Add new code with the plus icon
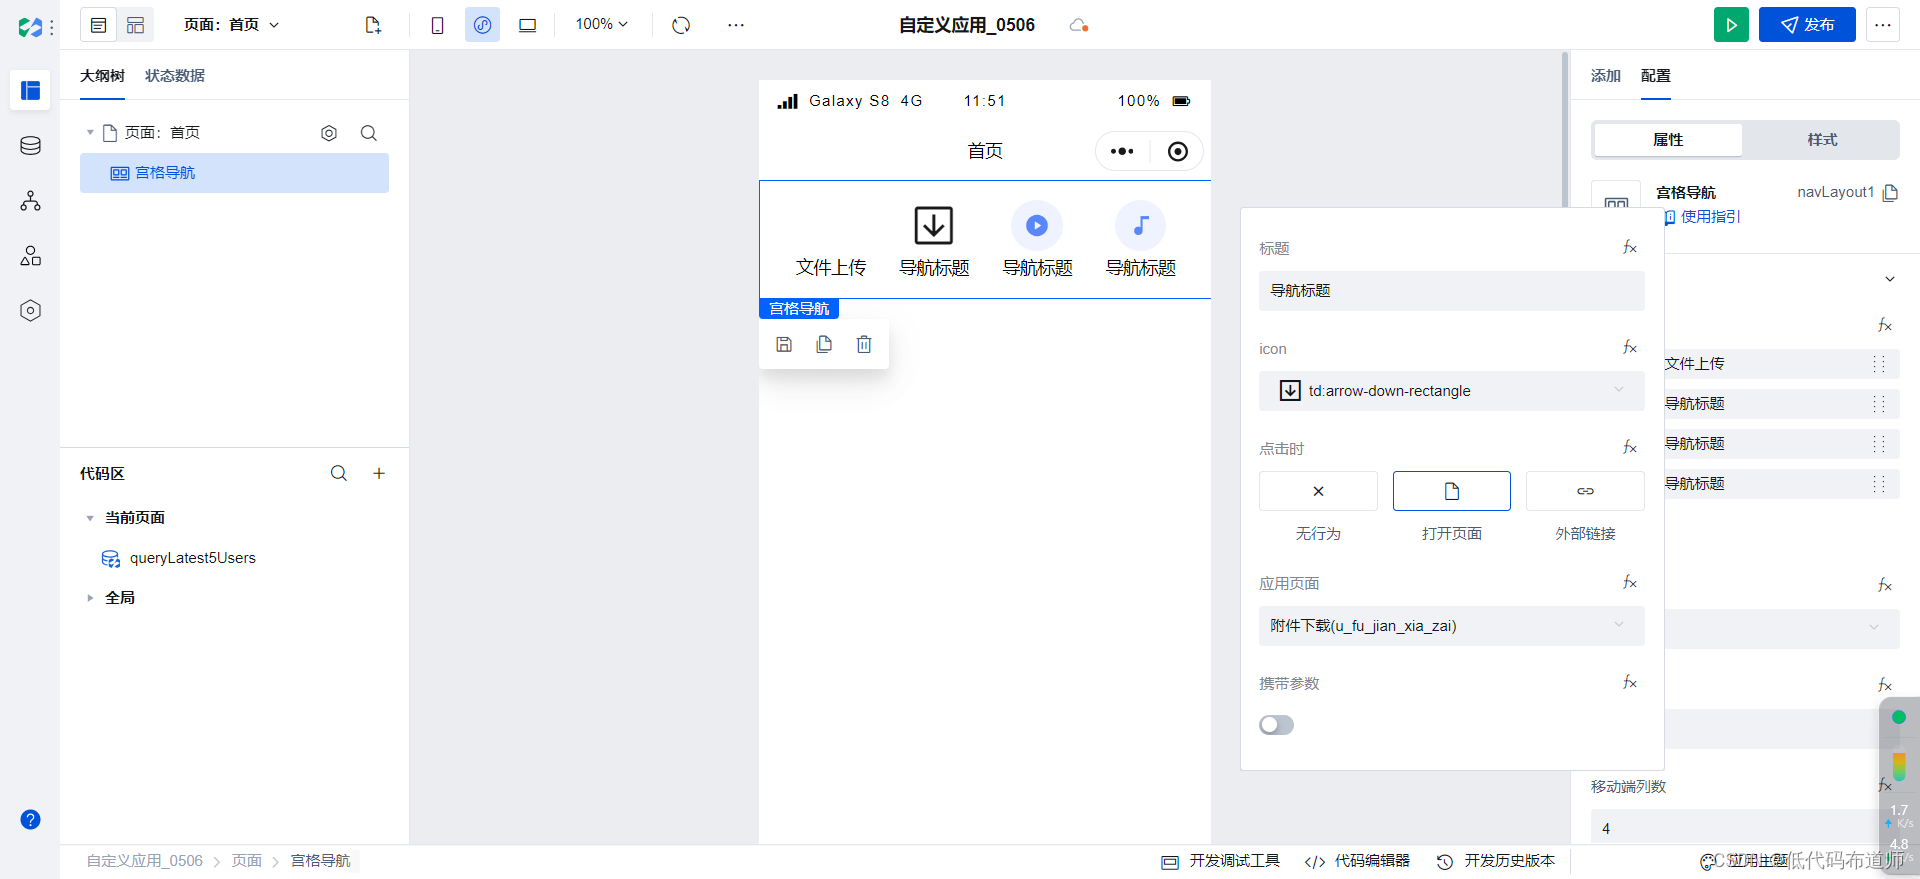Viewport: 1920px width, 879px height. point(379,473)
